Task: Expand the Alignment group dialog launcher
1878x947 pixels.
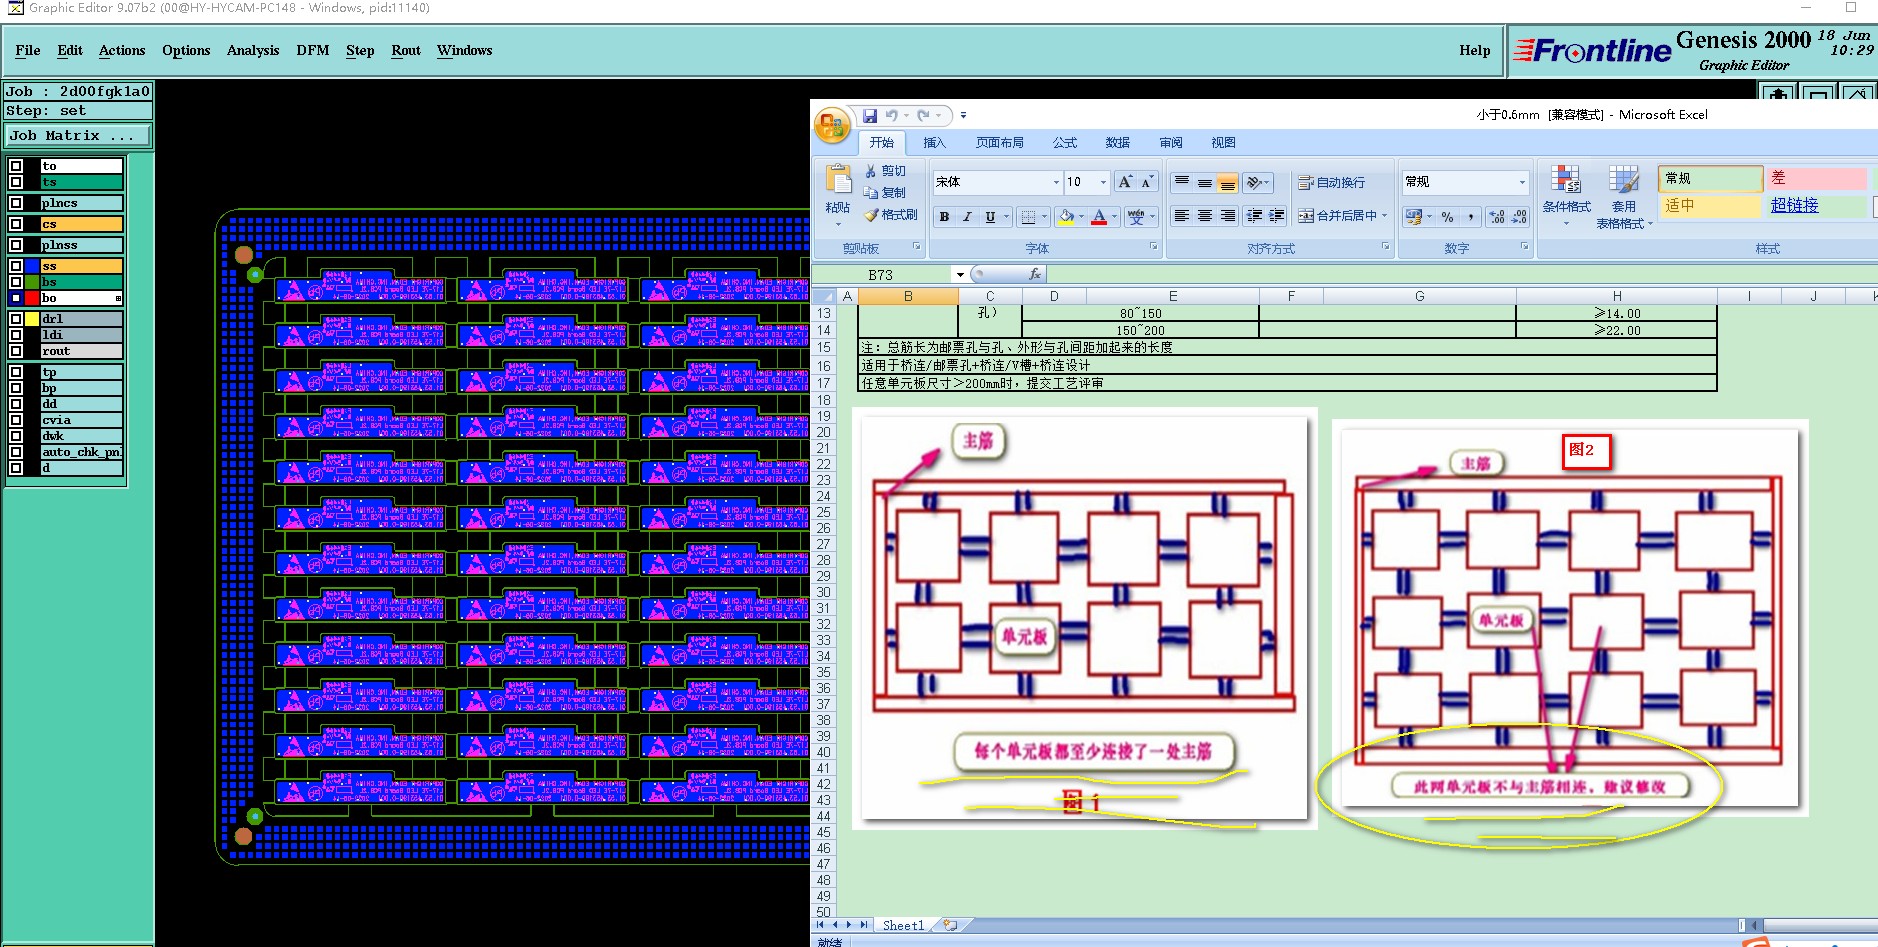Action: click(1385, 246)
